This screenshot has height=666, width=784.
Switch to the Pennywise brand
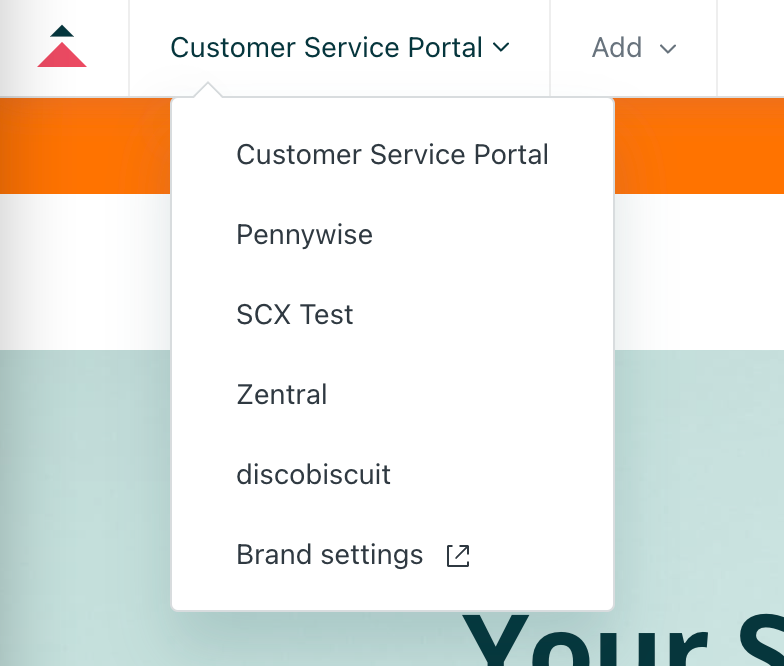click(392, 234)
